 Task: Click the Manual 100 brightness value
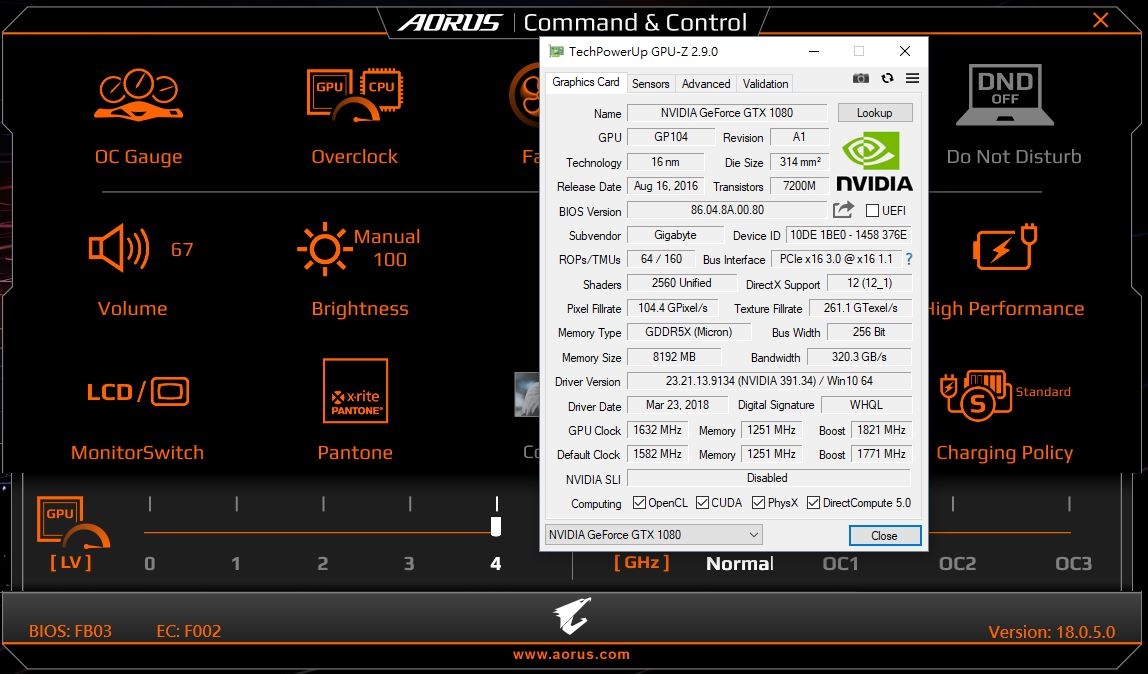point(387,248)
